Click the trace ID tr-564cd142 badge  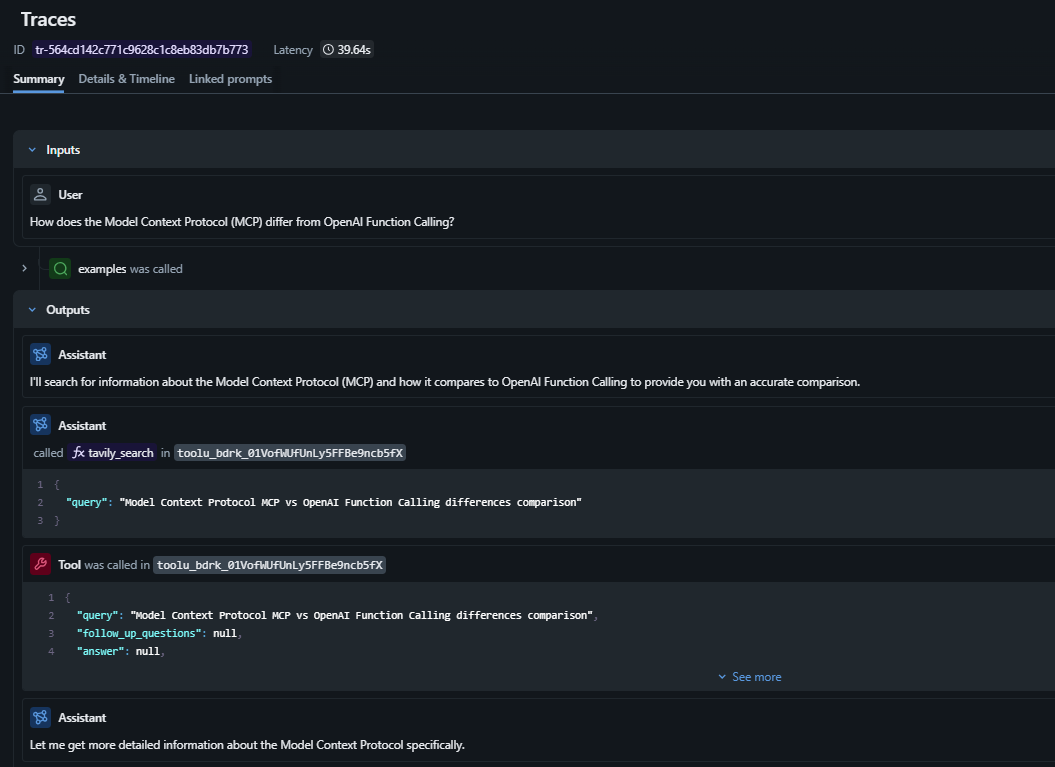point(141,50)
